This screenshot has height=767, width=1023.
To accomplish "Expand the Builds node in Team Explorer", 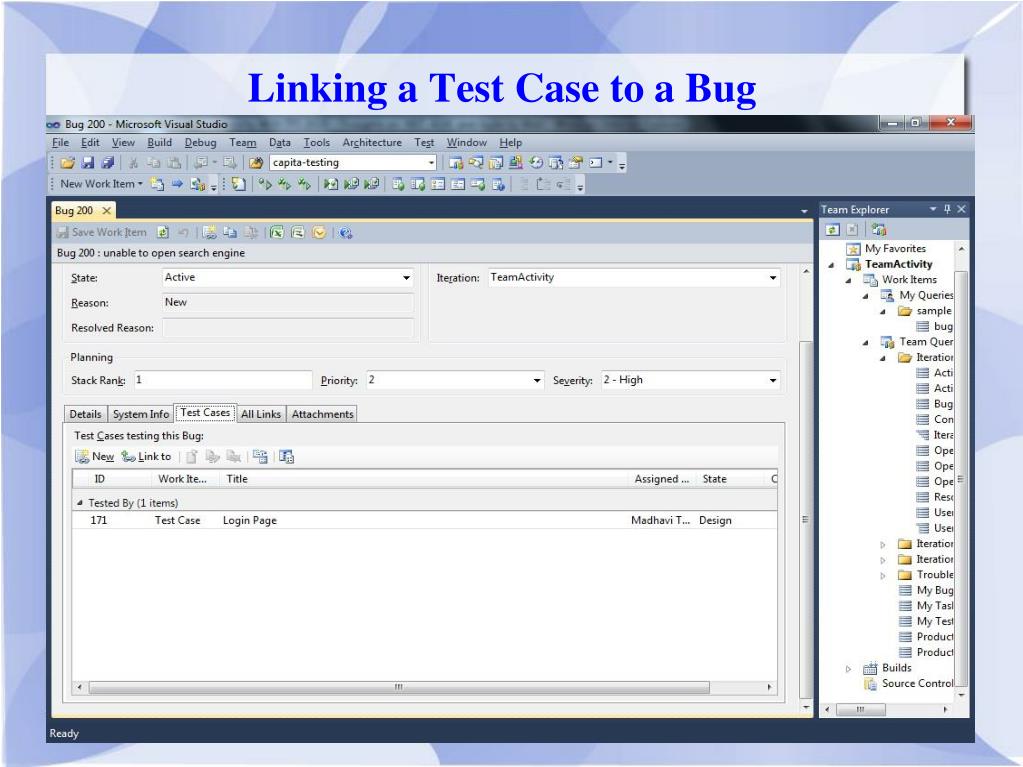I will 848,669.
